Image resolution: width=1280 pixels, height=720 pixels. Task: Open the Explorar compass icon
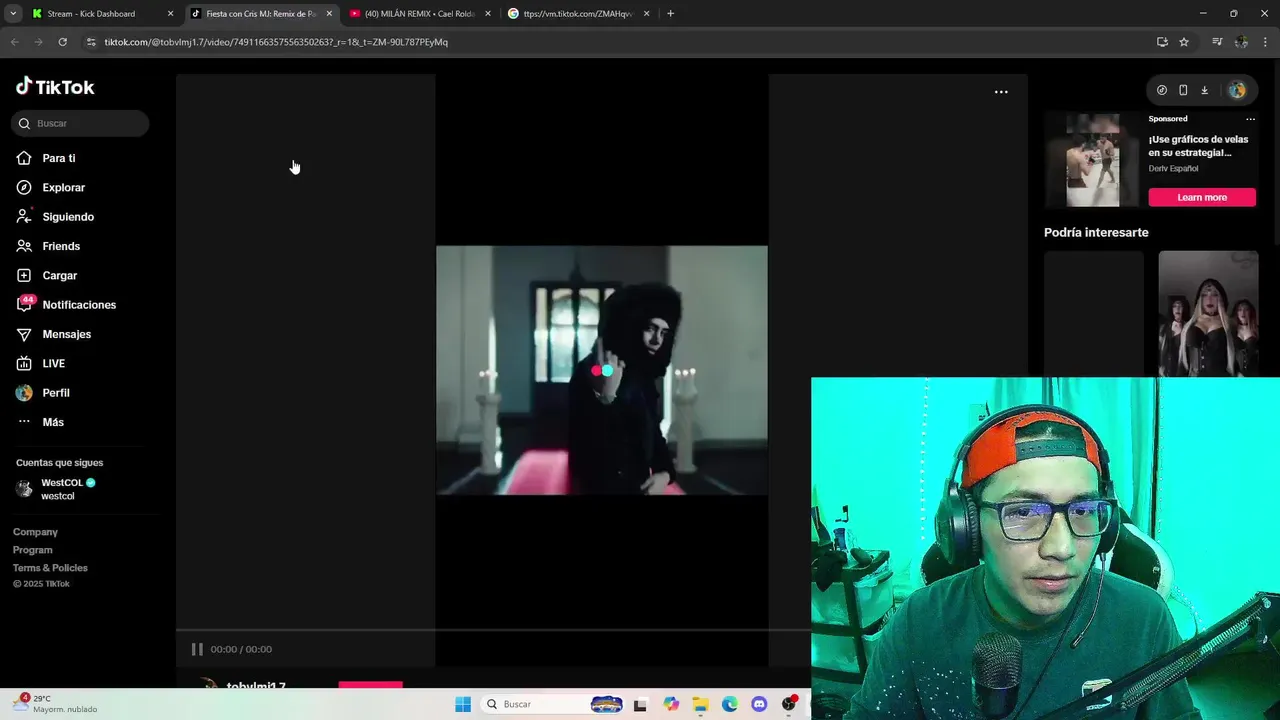[24, 187]
